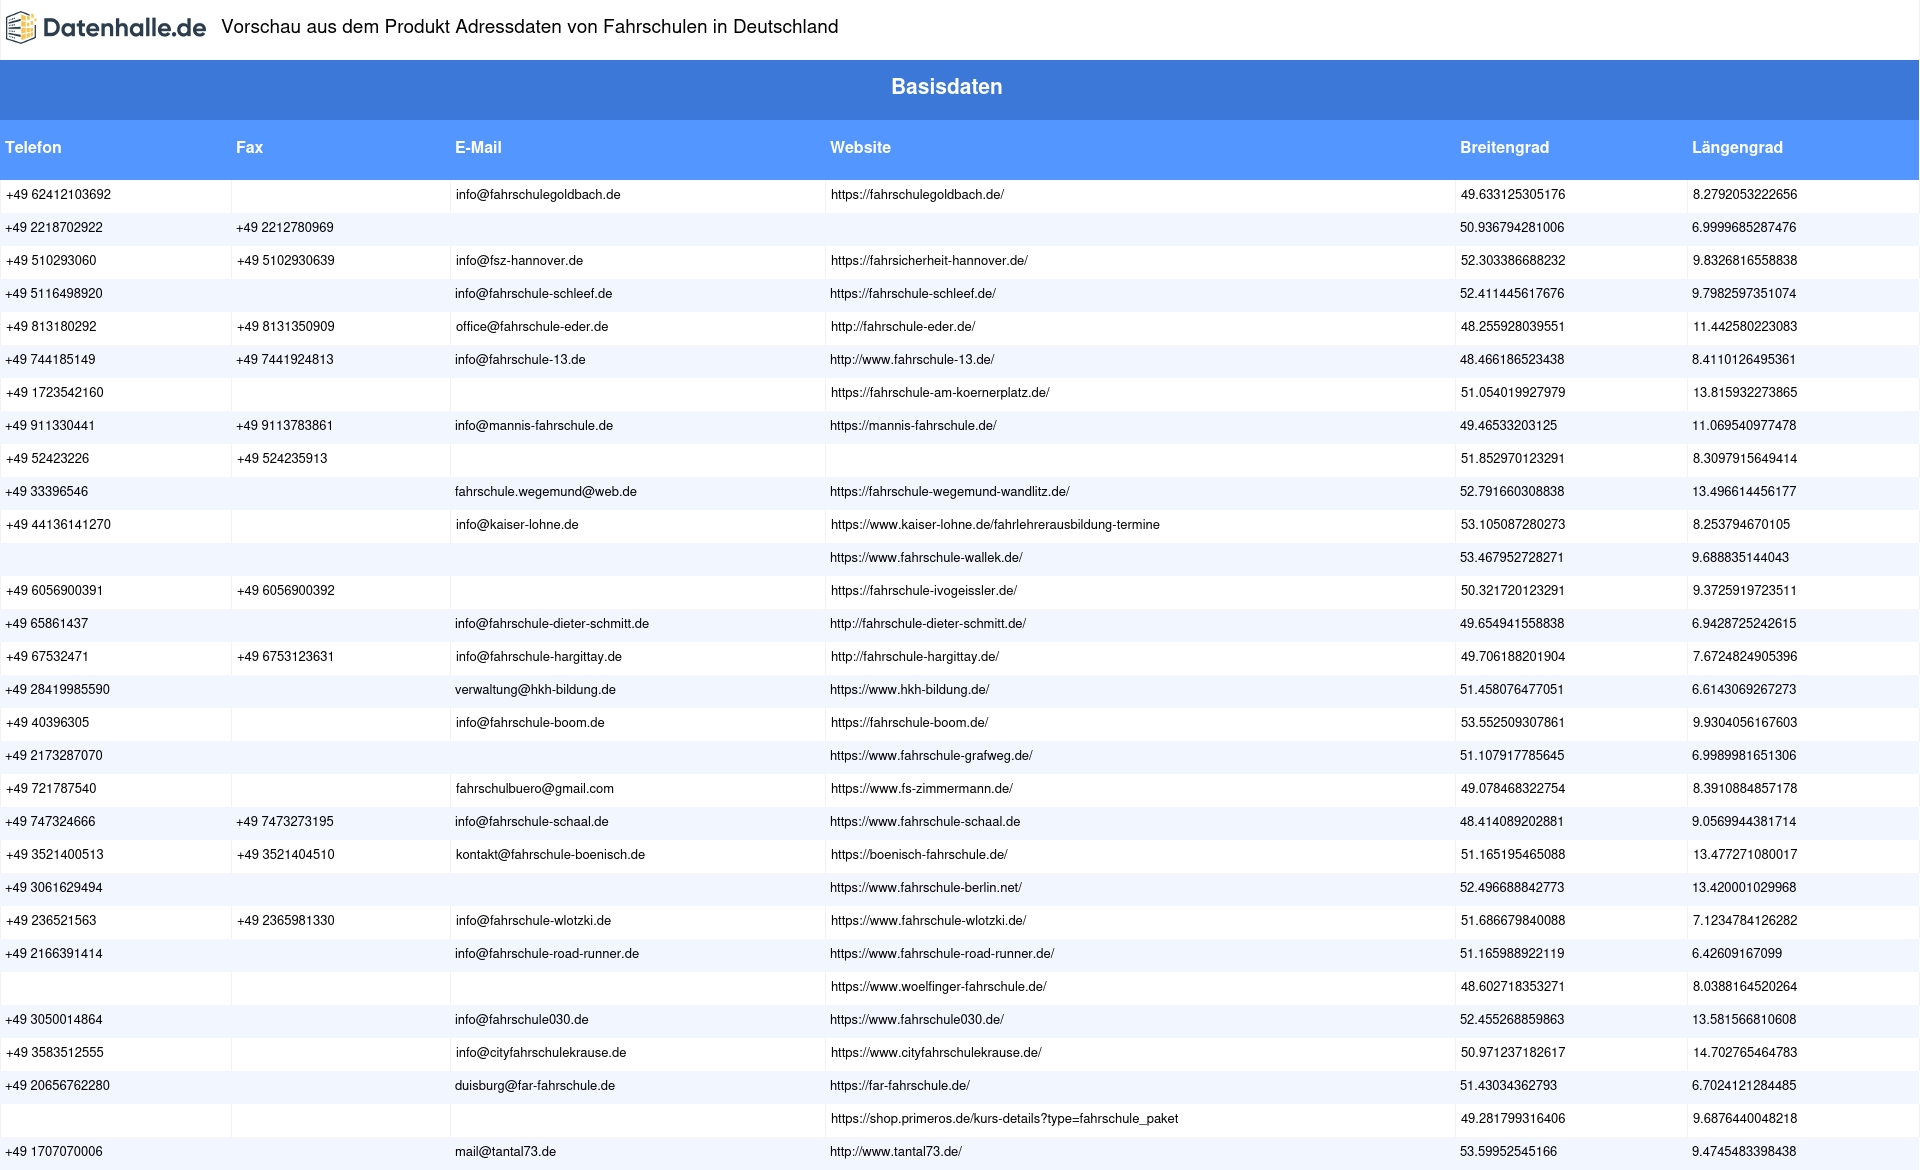
Task: Select email info@fahrschule-wlotzki.de
Action: coord(533,921)
